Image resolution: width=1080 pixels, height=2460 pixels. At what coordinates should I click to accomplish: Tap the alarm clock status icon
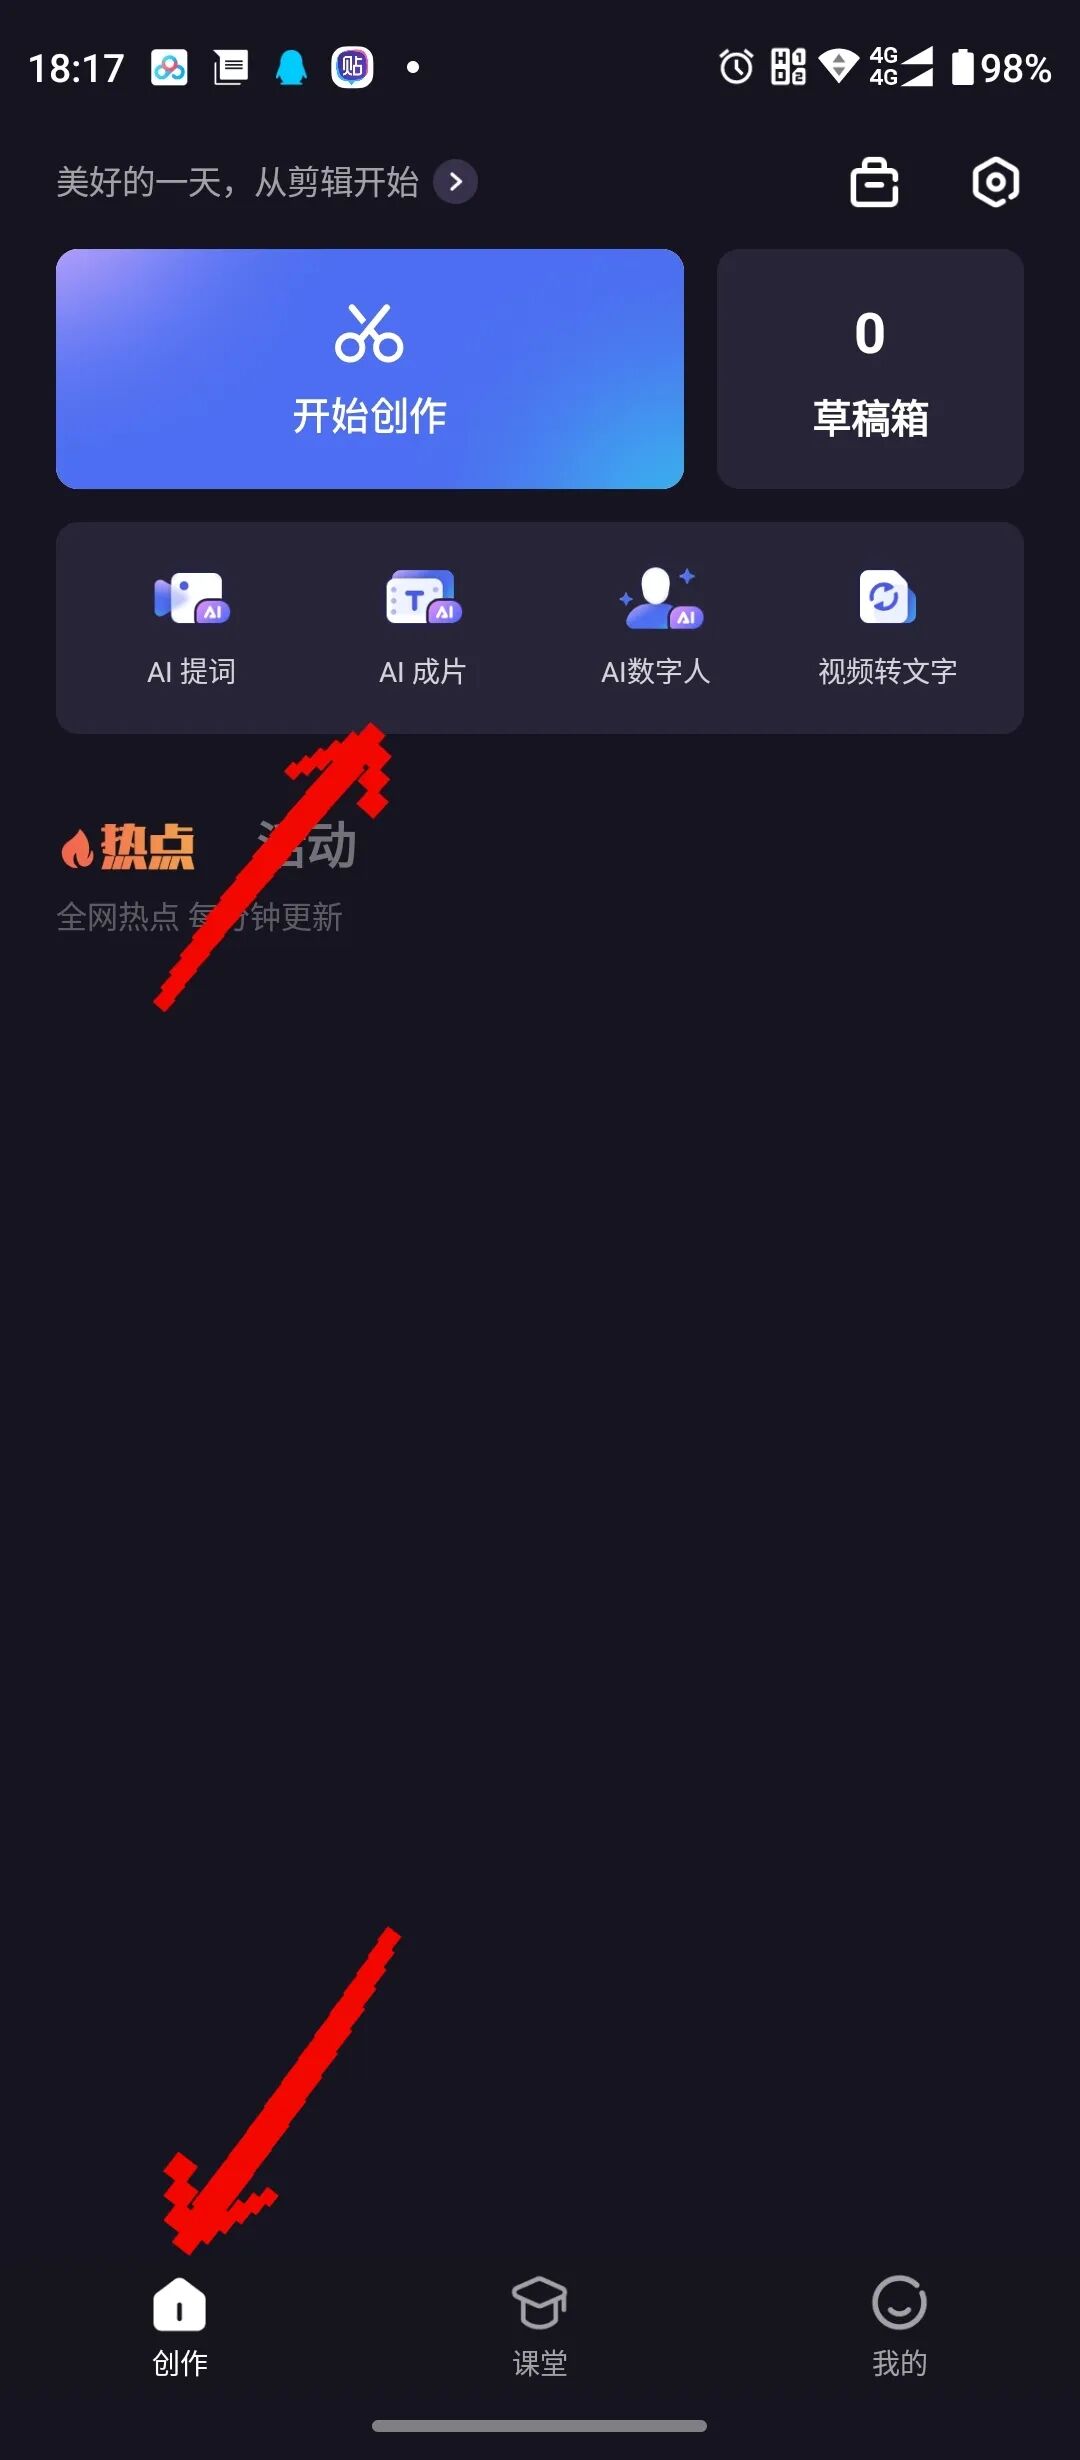click(737, 67)
